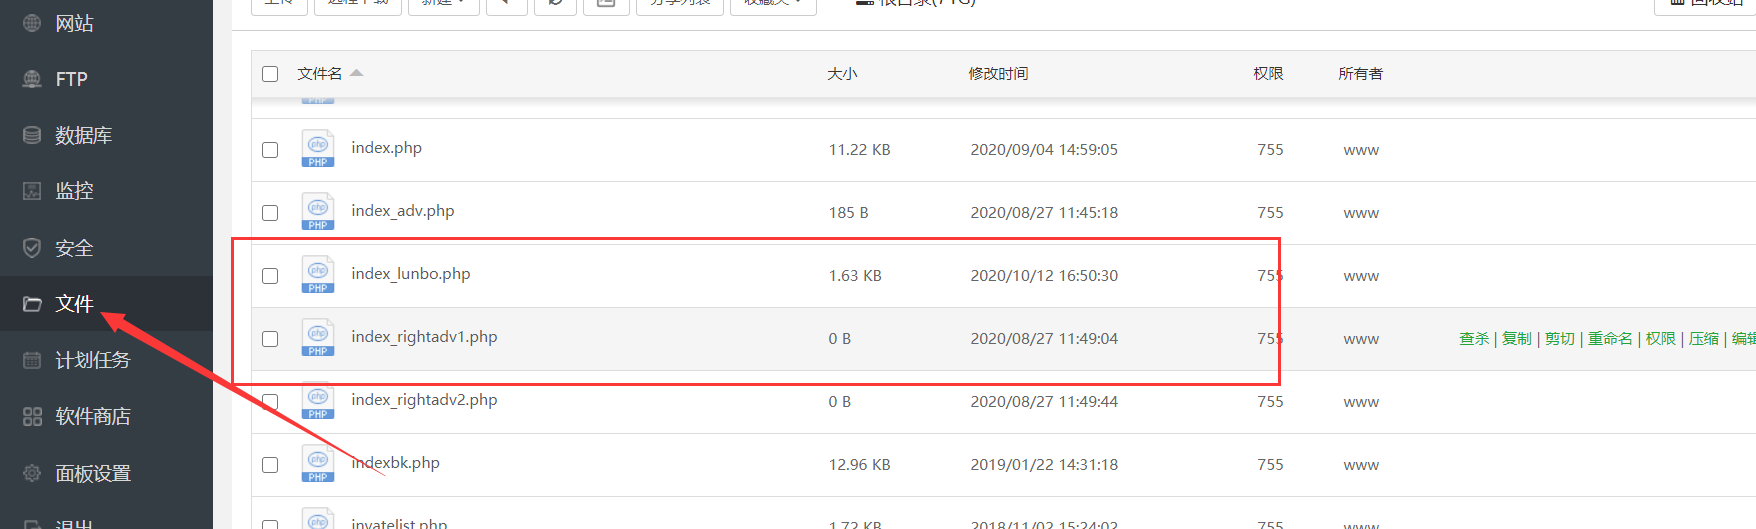Click the 压缩 link in row actions

[1703, 339]
